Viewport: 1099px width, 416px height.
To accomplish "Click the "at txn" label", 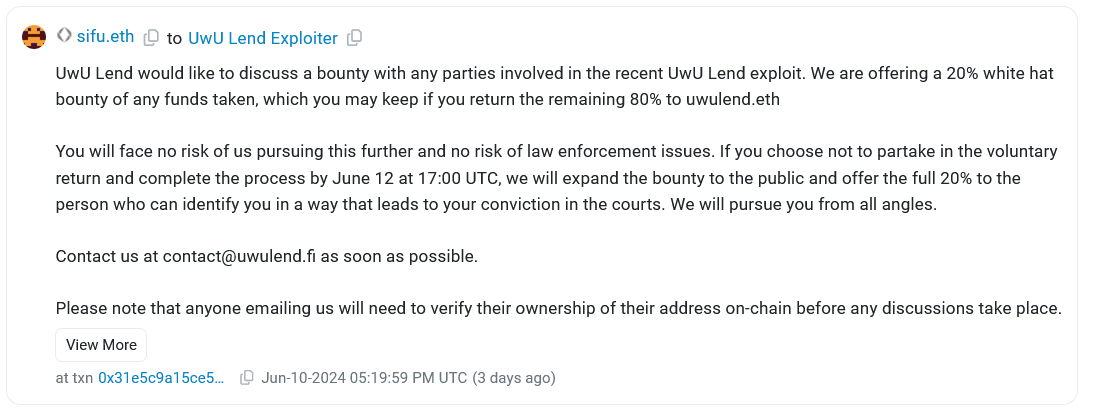I will [x=74, y=378].
